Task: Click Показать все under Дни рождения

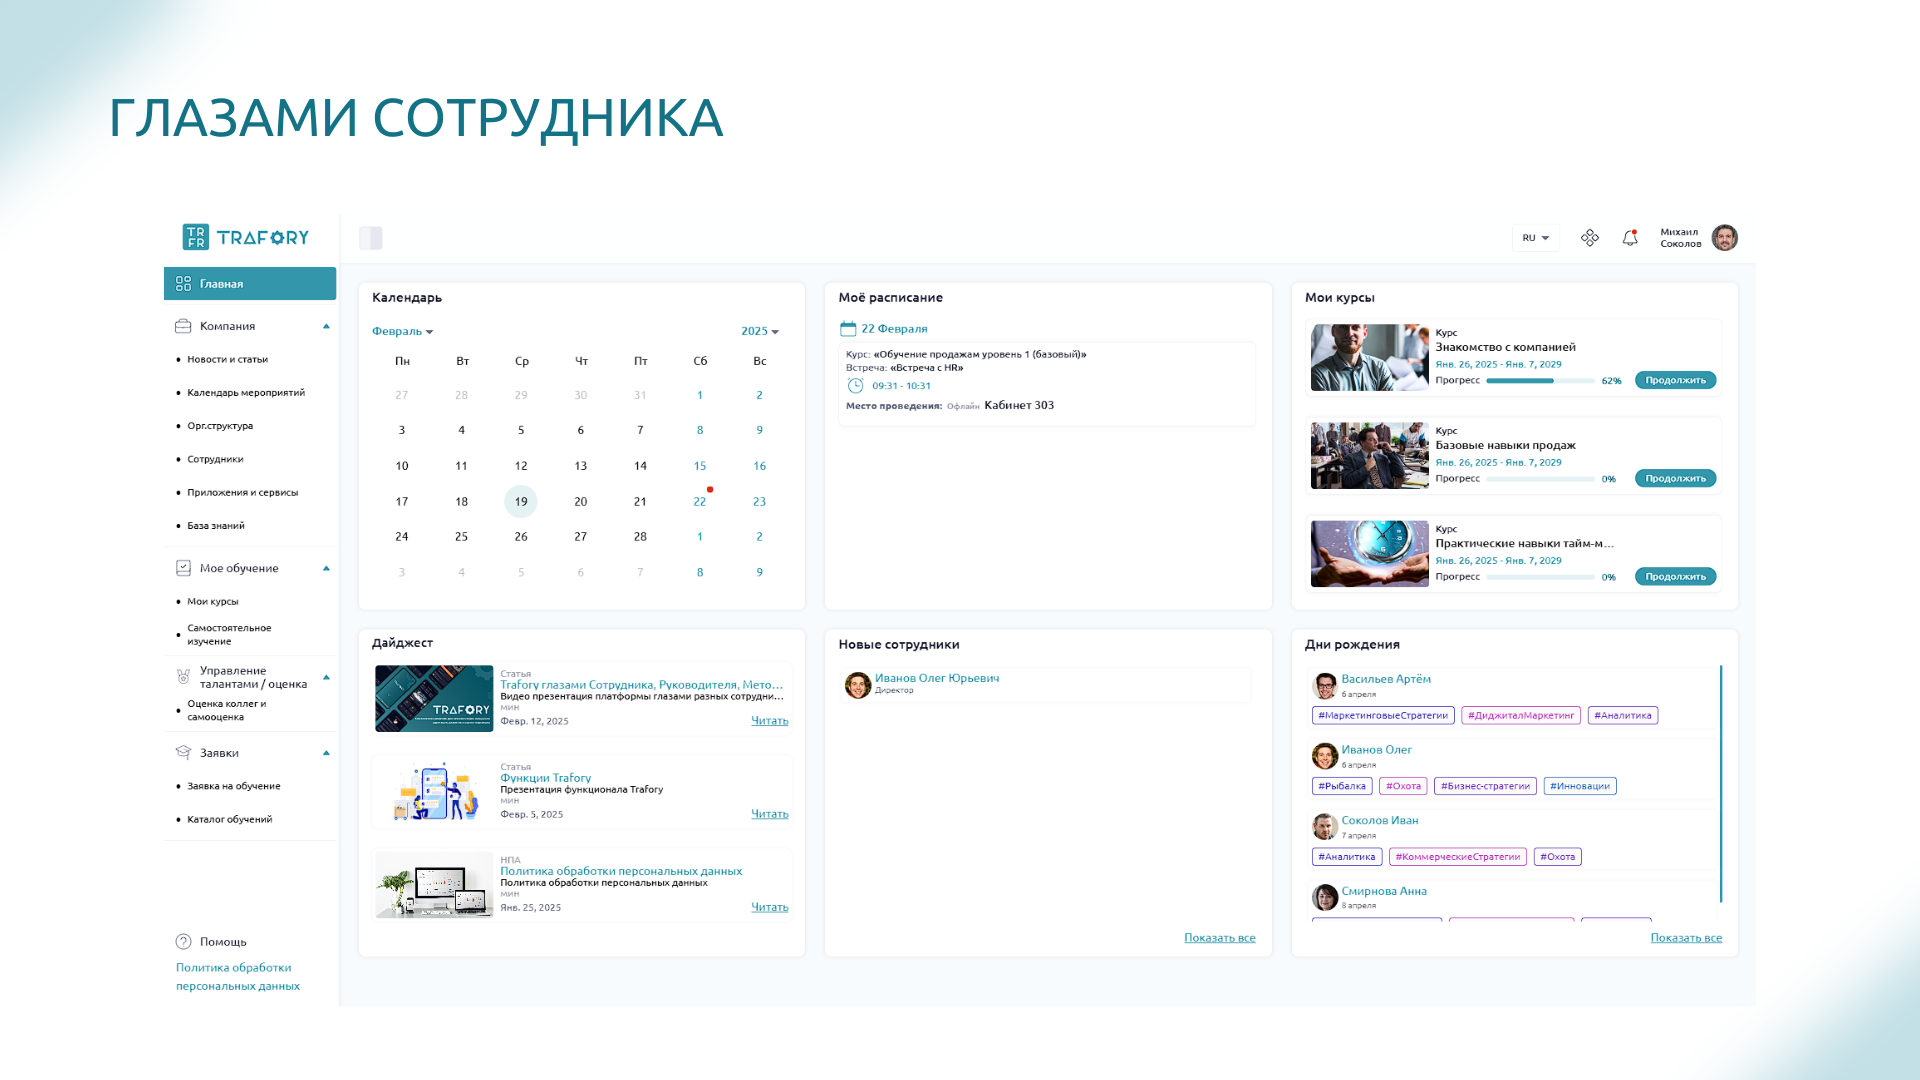Action: tap(1685, 938)
